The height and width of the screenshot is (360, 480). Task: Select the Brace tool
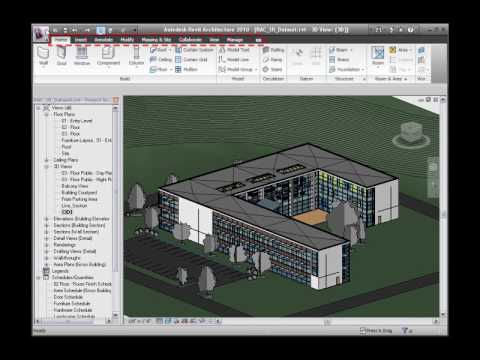[x=339, y=60]
